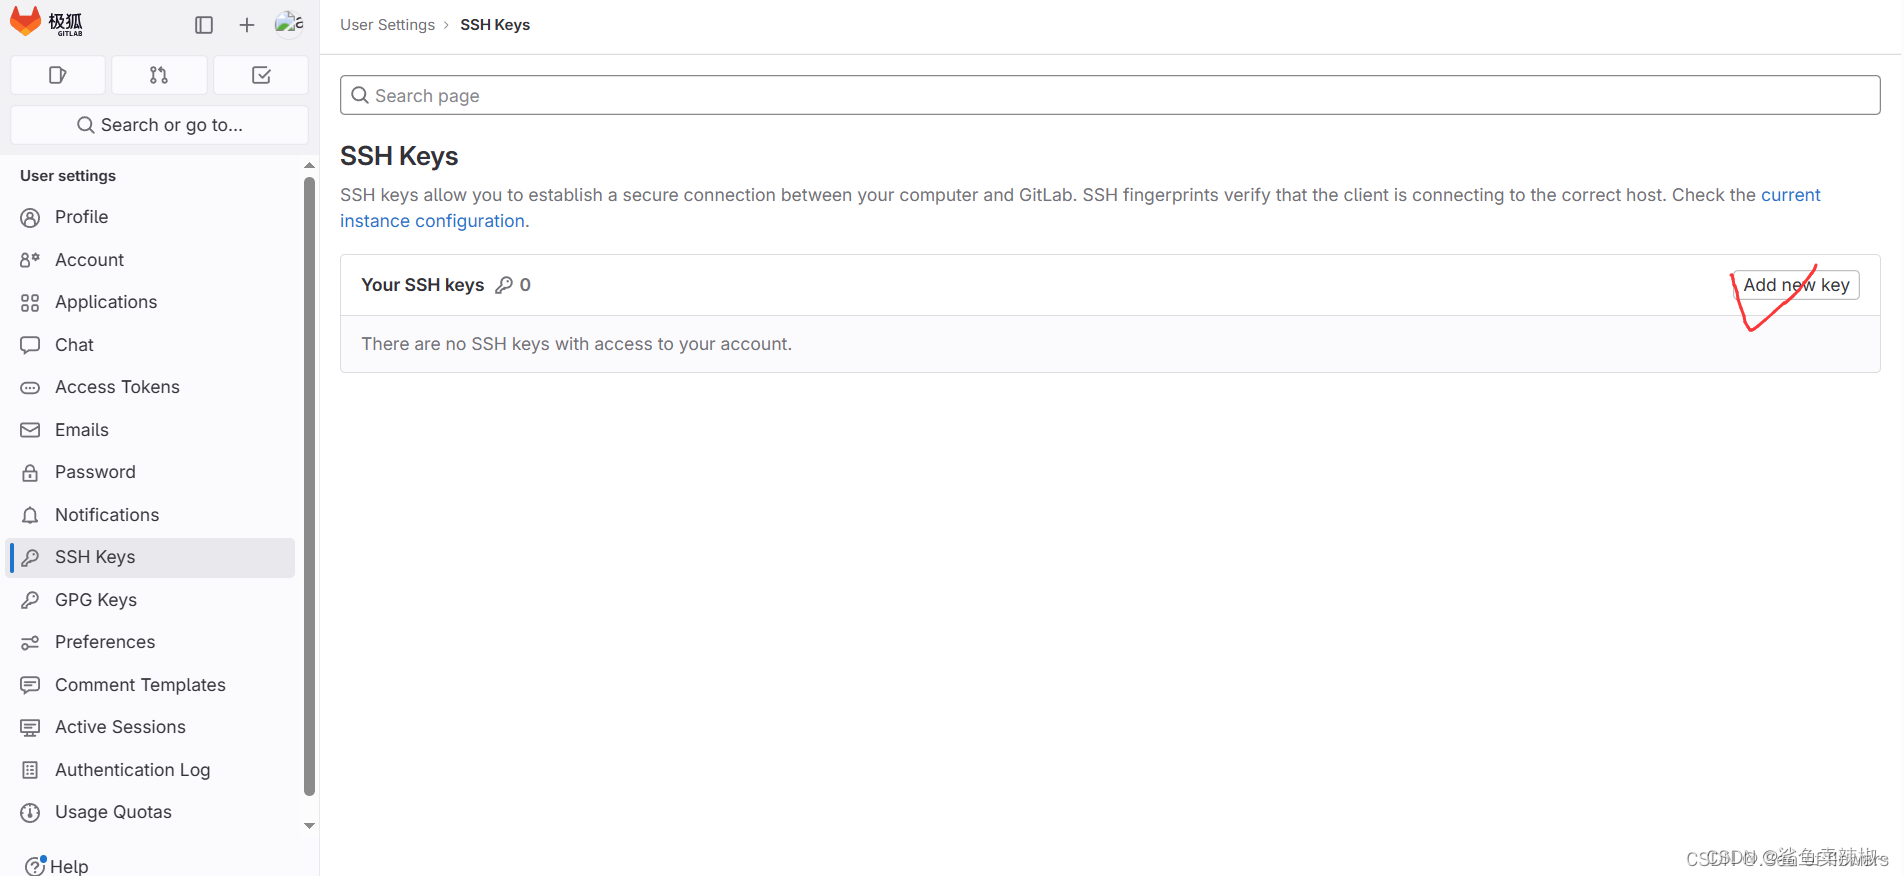Open the current instance configuration link
Image resolution: width=1904 pixels, height=876 pixels.
[x=432, y=220]
